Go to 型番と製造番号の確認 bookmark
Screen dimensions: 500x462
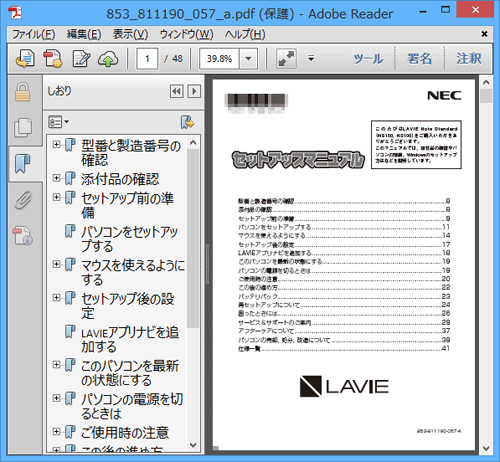131,153
